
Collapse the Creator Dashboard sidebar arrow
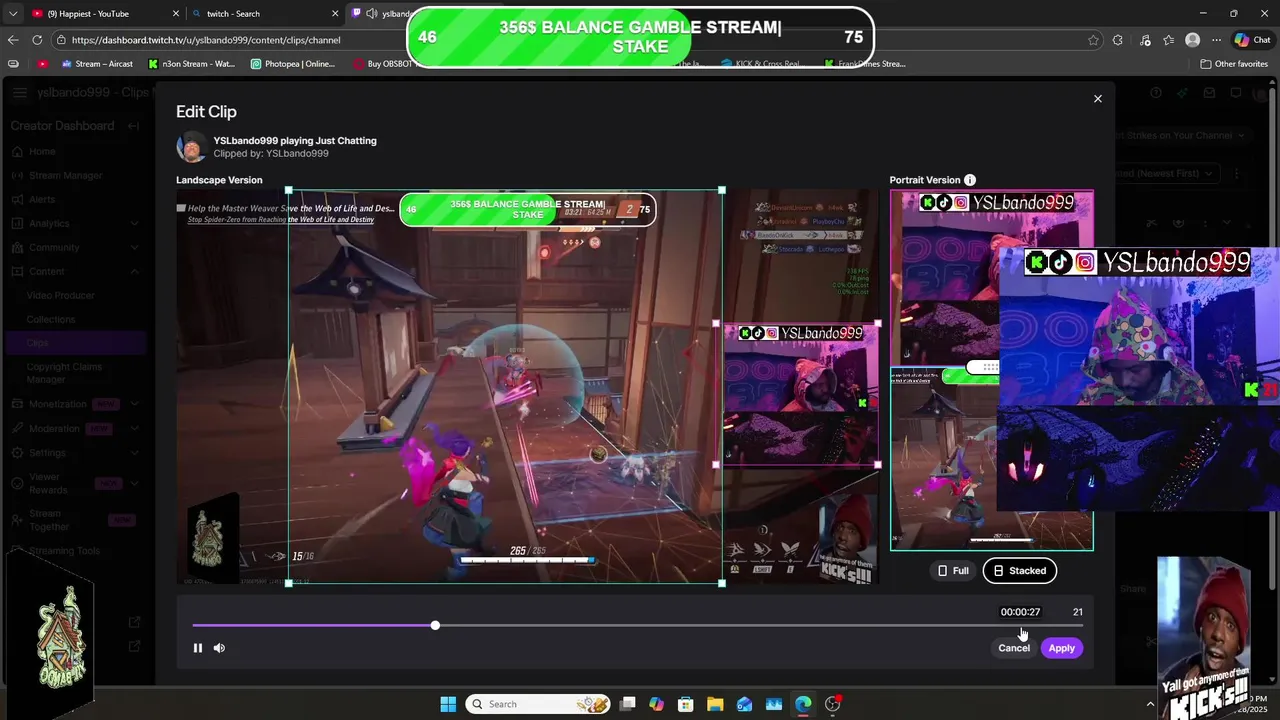(x=133, y=126)
